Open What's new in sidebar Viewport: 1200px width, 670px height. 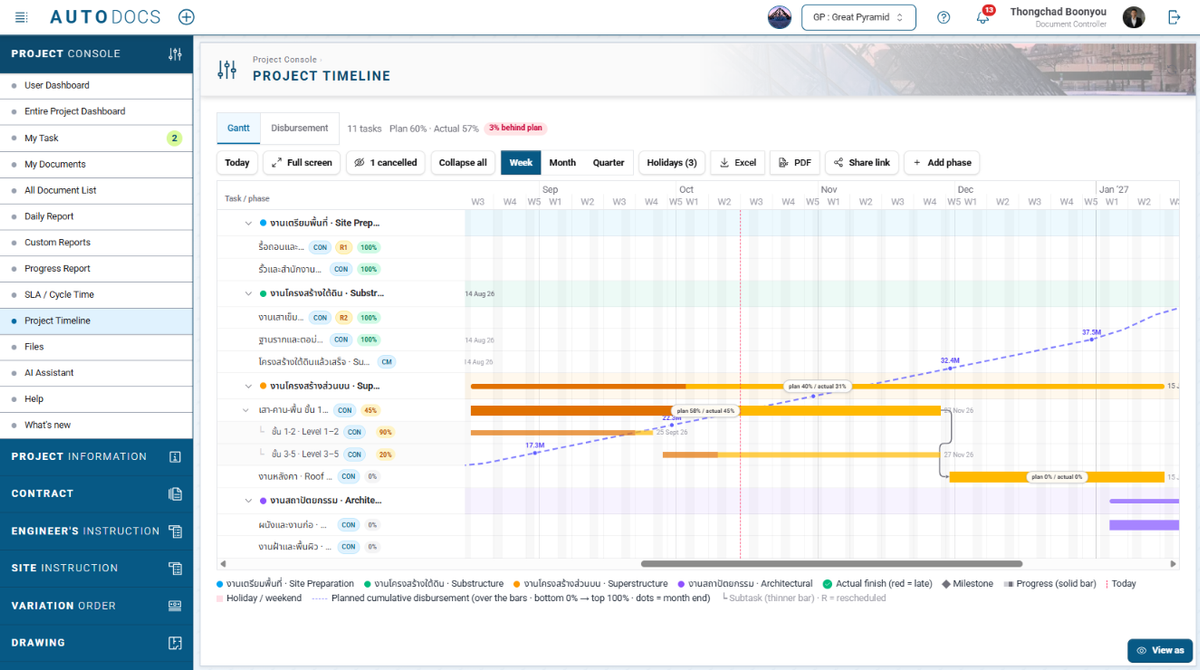pyautogui.click(x=96, y=425)
